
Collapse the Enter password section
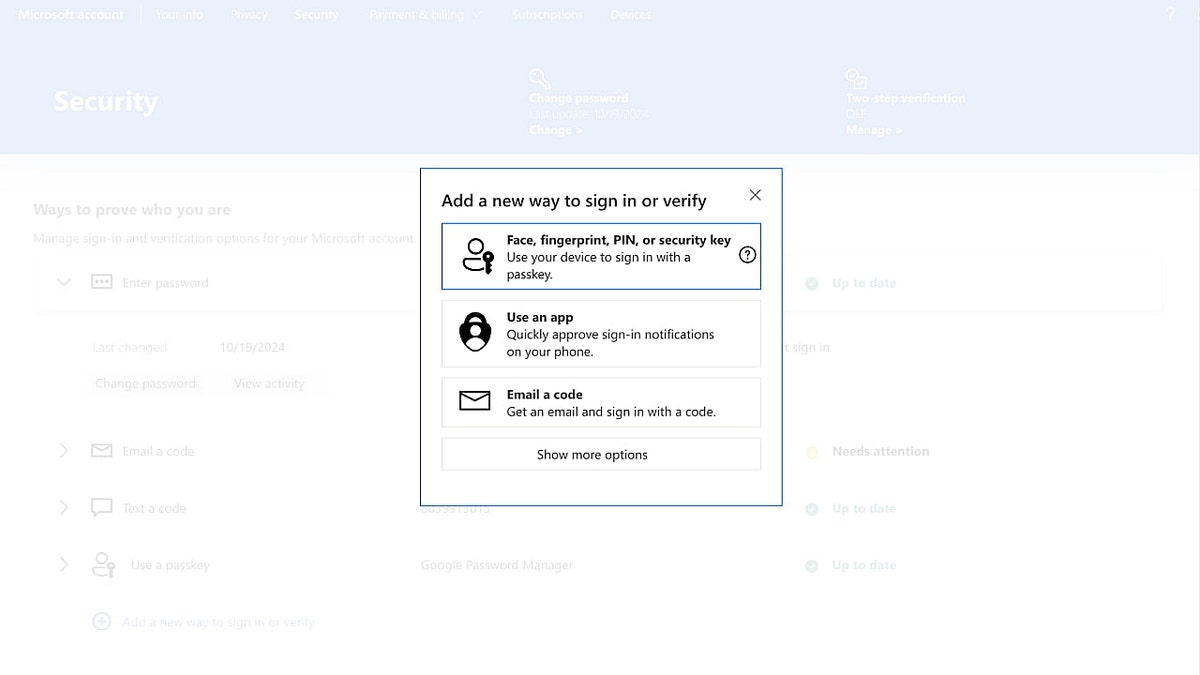64,283
